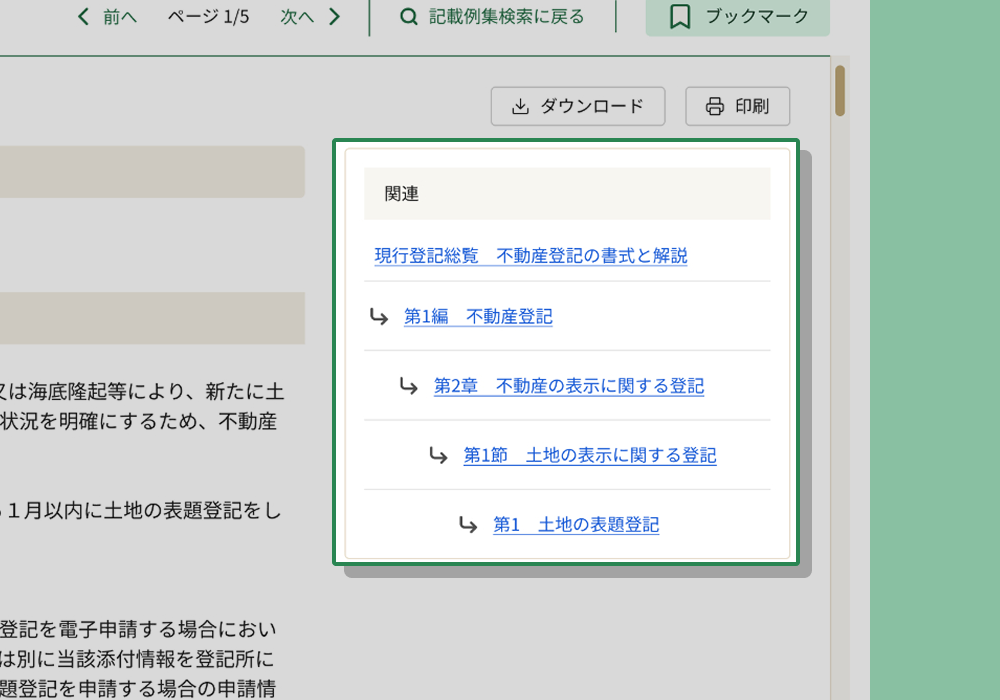Click hierarchy arrow beside 第1 土地の表題登記
The height and width of the screenshot is (700, 1000).
pos(468,525)
